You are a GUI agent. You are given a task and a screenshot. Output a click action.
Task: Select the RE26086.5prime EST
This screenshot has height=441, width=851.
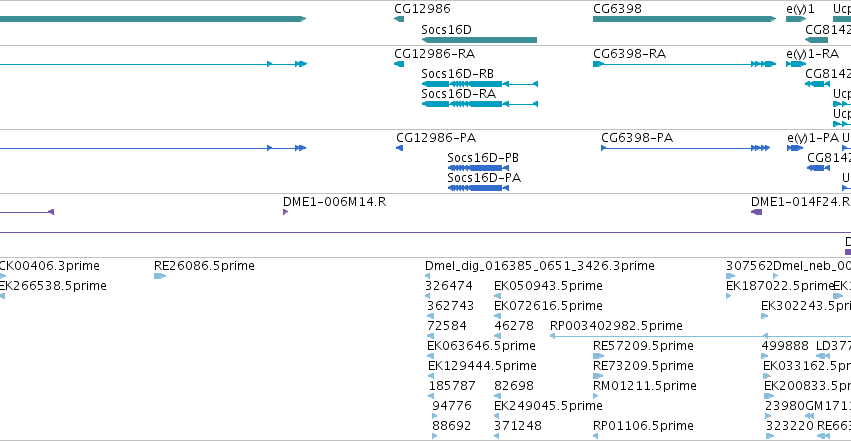[160, 276]
